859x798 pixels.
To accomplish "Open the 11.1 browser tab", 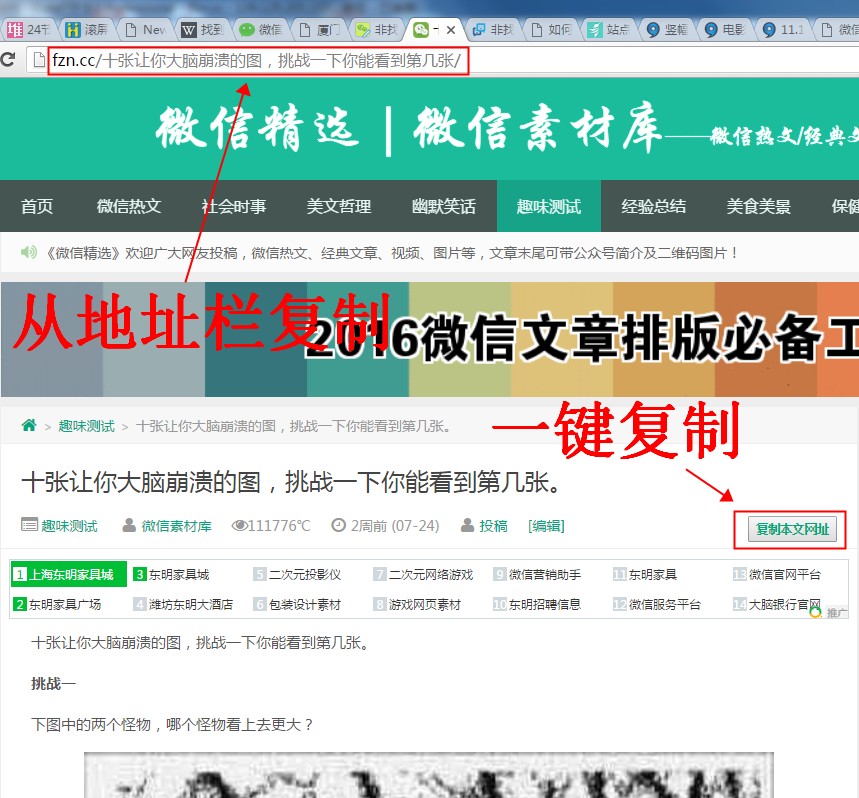I will pyautogui.click(x=784, y=30).
